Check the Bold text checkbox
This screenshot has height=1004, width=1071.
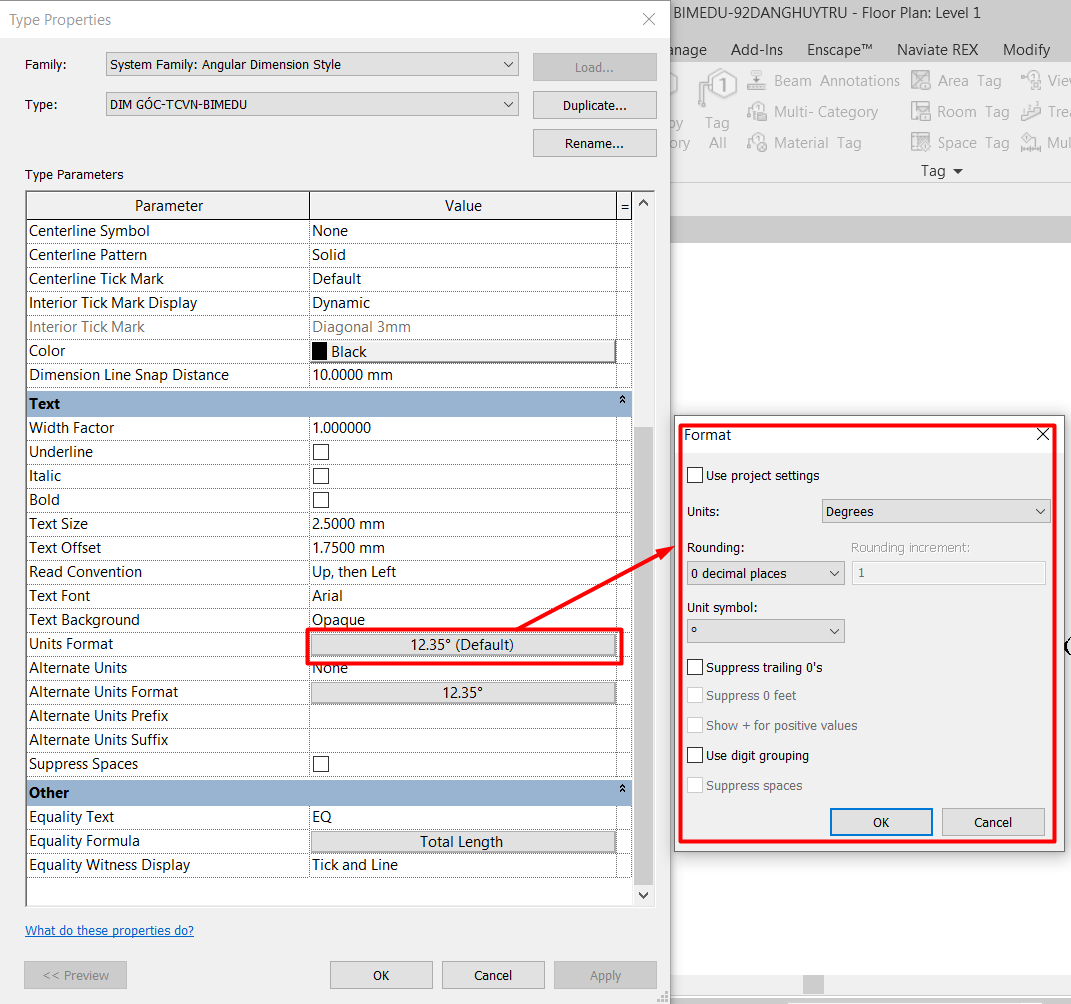click(x=321, y=500)
